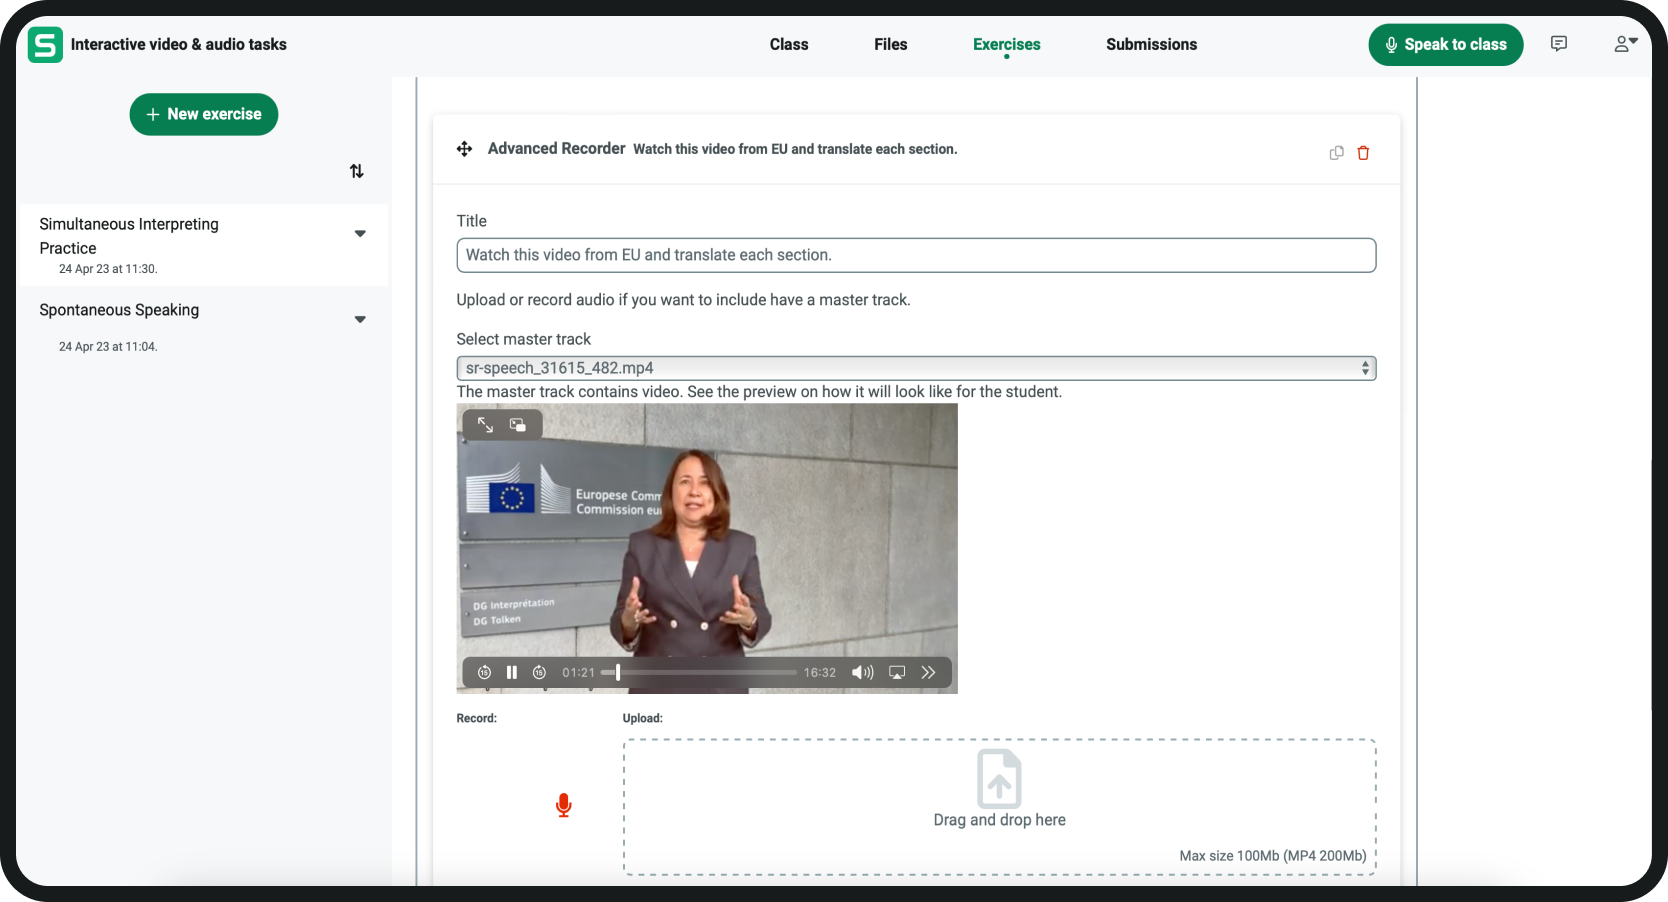Toggle the exercise list sort order
Viewport: 1668px width, 902px height.
(x=357, y=171)
